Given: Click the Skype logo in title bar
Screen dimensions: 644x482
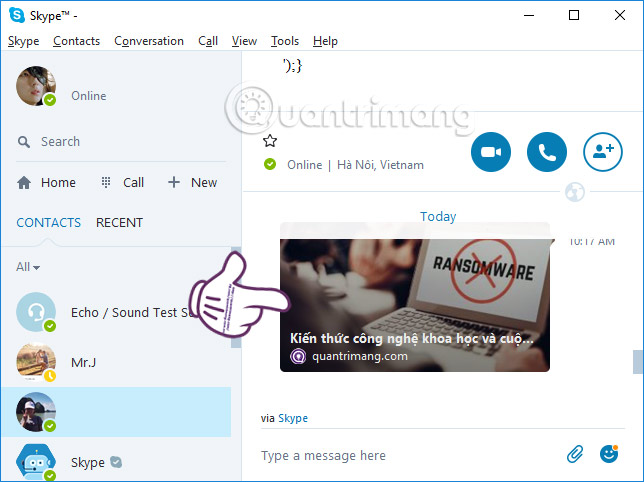Looking at the screenshot, I should [x=17, y=15].
